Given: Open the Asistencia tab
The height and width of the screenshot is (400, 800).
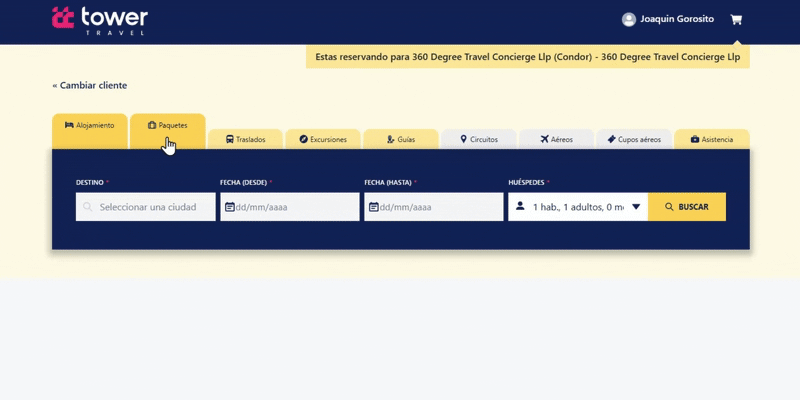Looking at the screenshot, I should tap(712, 140).
